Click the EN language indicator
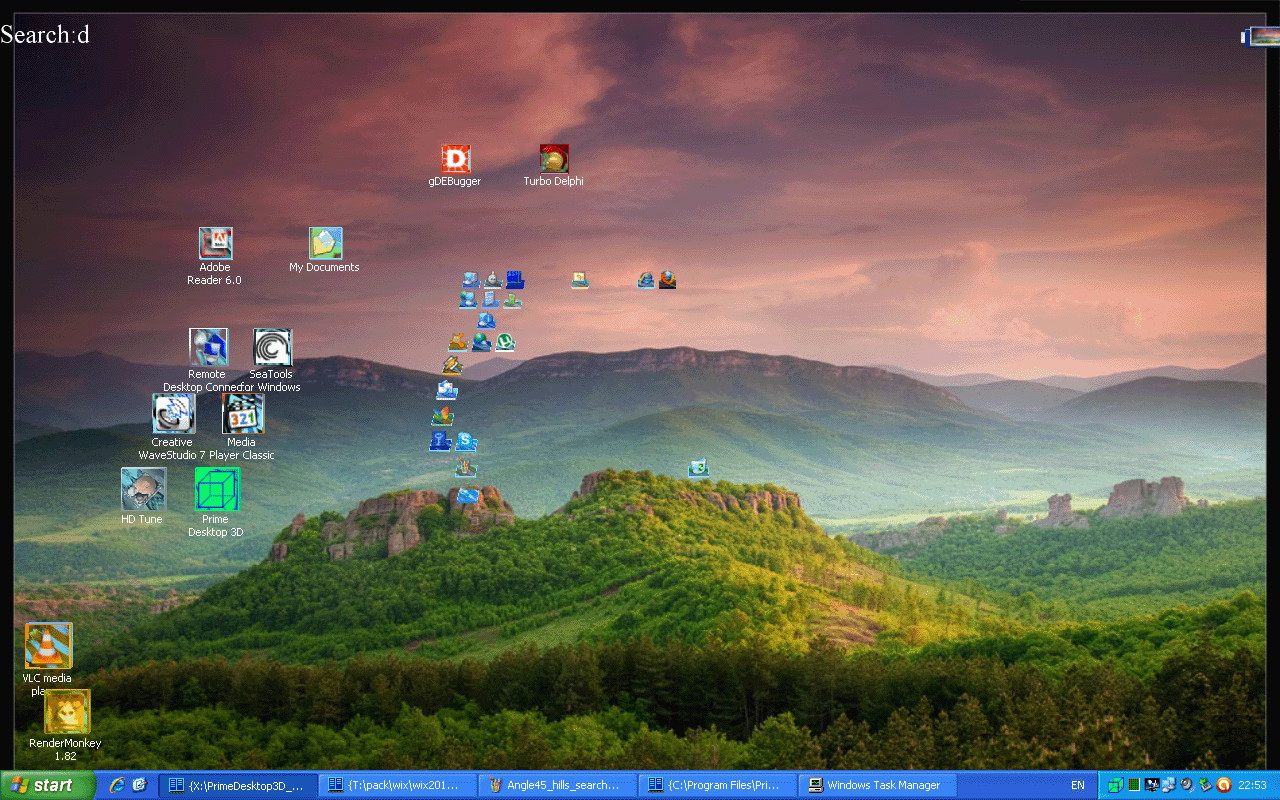The image size is (1280, 800). click(x=1077, y=785)
